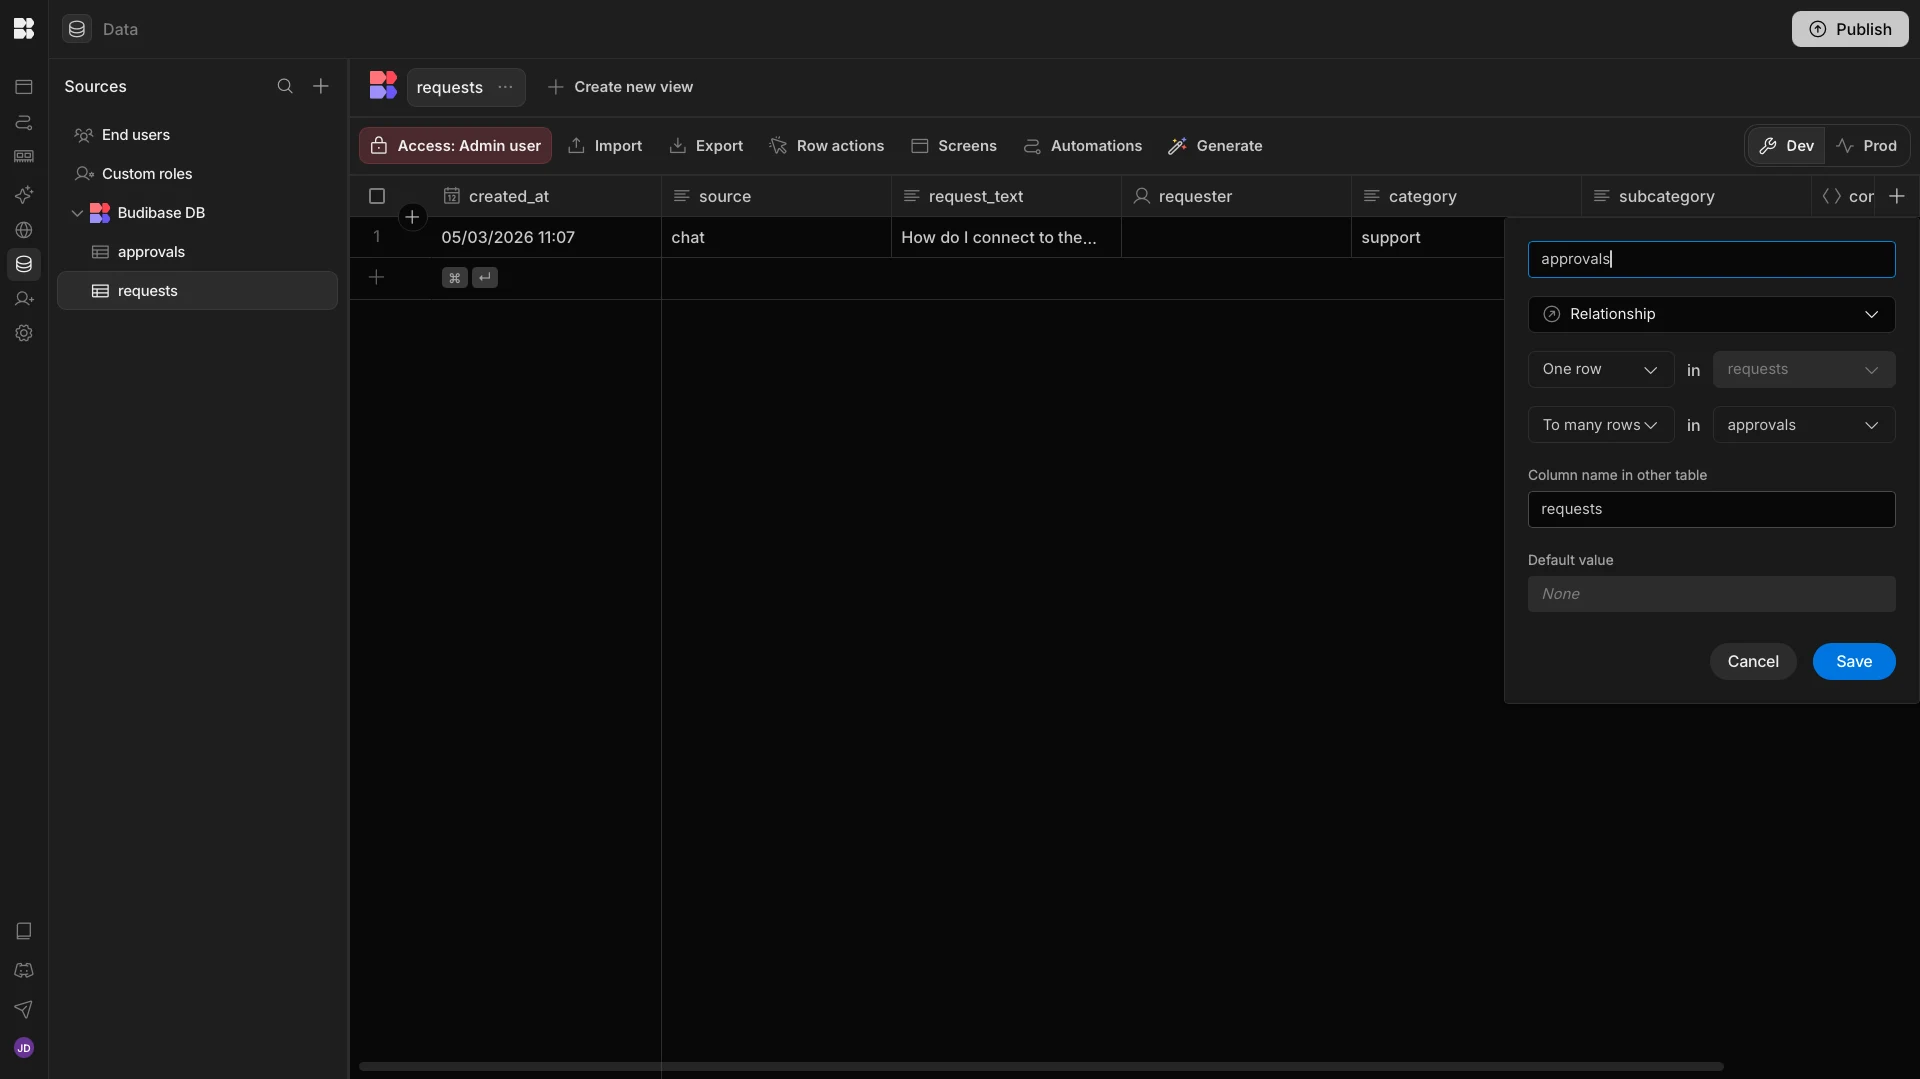Click the request_text column header
Image resolution: width=1920 pixels, height=1079 pixels.
click(x=1006, y=196)
